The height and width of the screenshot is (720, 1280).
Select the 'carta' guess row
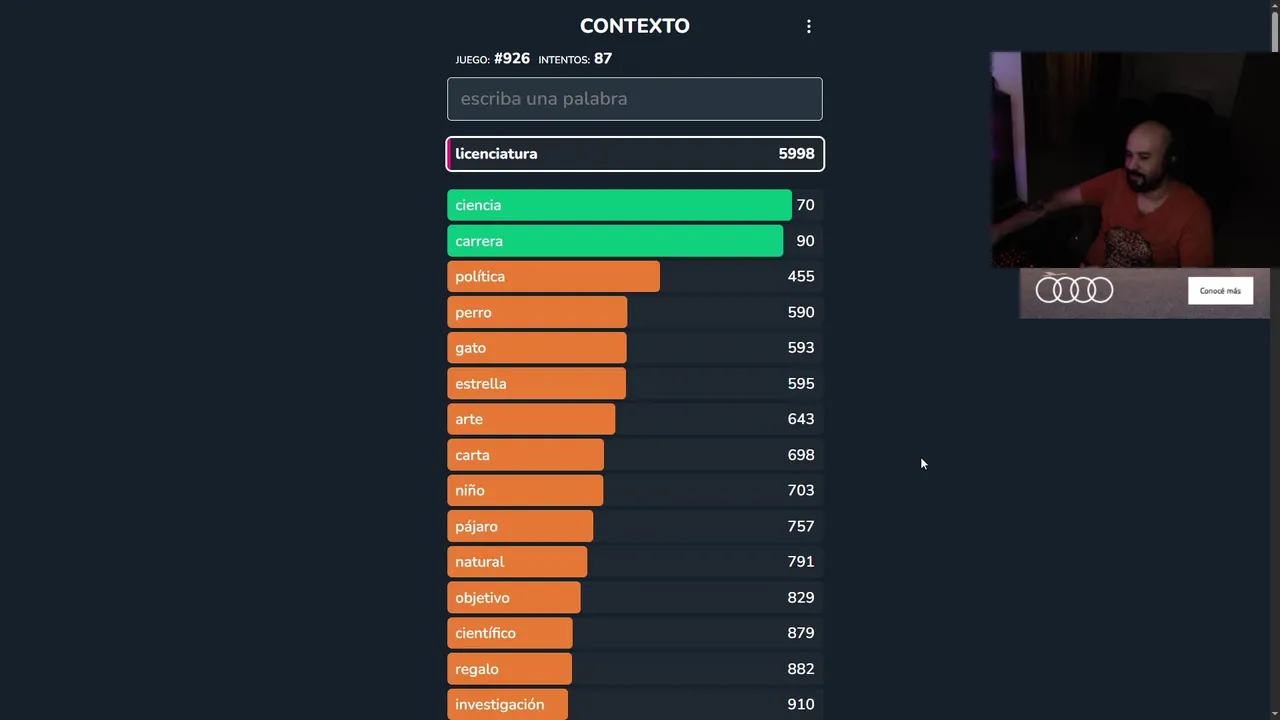pyautogui.click(x=525, y=455)
